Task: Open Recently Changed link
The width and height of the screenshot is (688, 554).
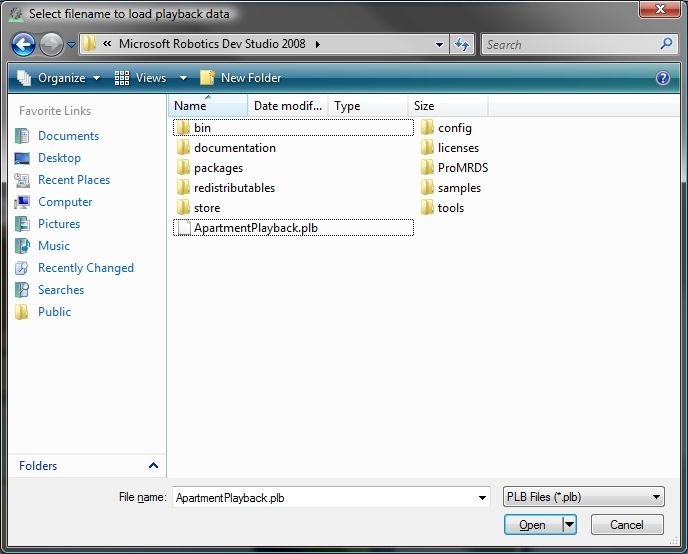Action: coord(86,268)
